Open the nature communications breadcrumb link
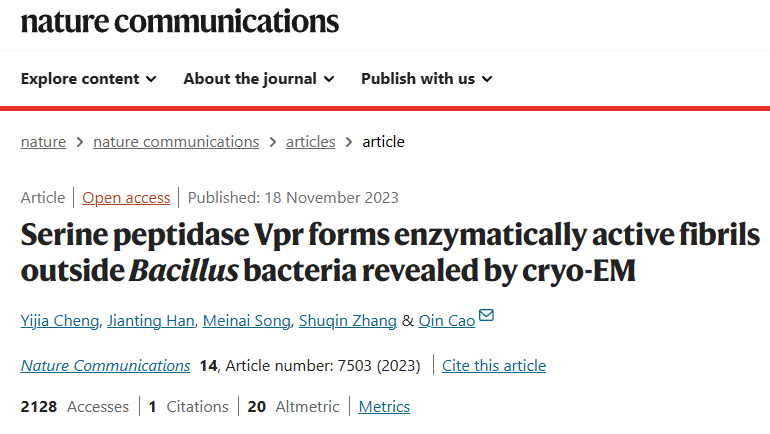Viewport: 770px width, 434px height. click(x=176, y=142)
